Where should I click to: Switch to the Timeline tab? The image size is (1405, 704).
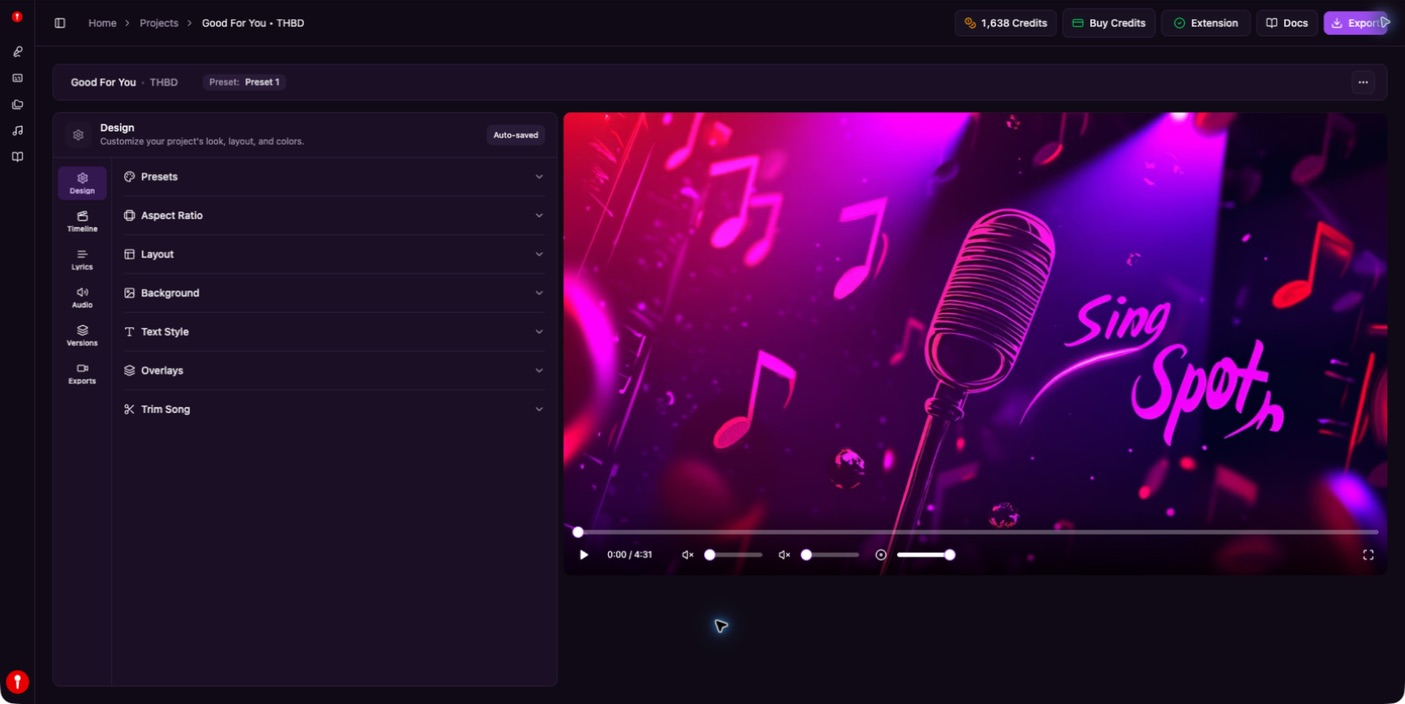pos(82,221)
